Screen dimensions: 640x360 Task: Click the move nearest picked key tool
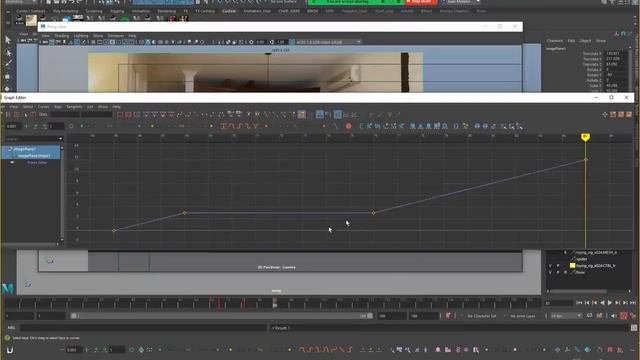(8, 115)
